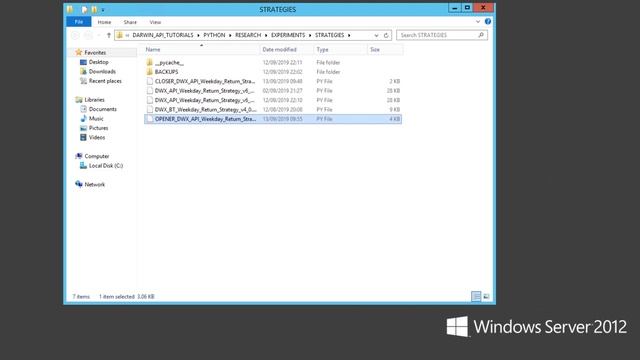Open Desktop from Favorites
This screenshot has width=640, height=360.
click(98, 62)
